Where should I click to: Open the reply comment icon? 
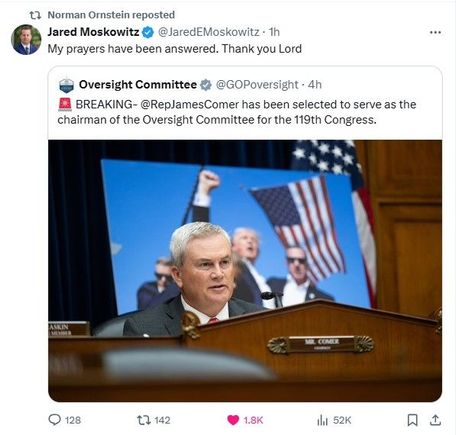[54, 420]
